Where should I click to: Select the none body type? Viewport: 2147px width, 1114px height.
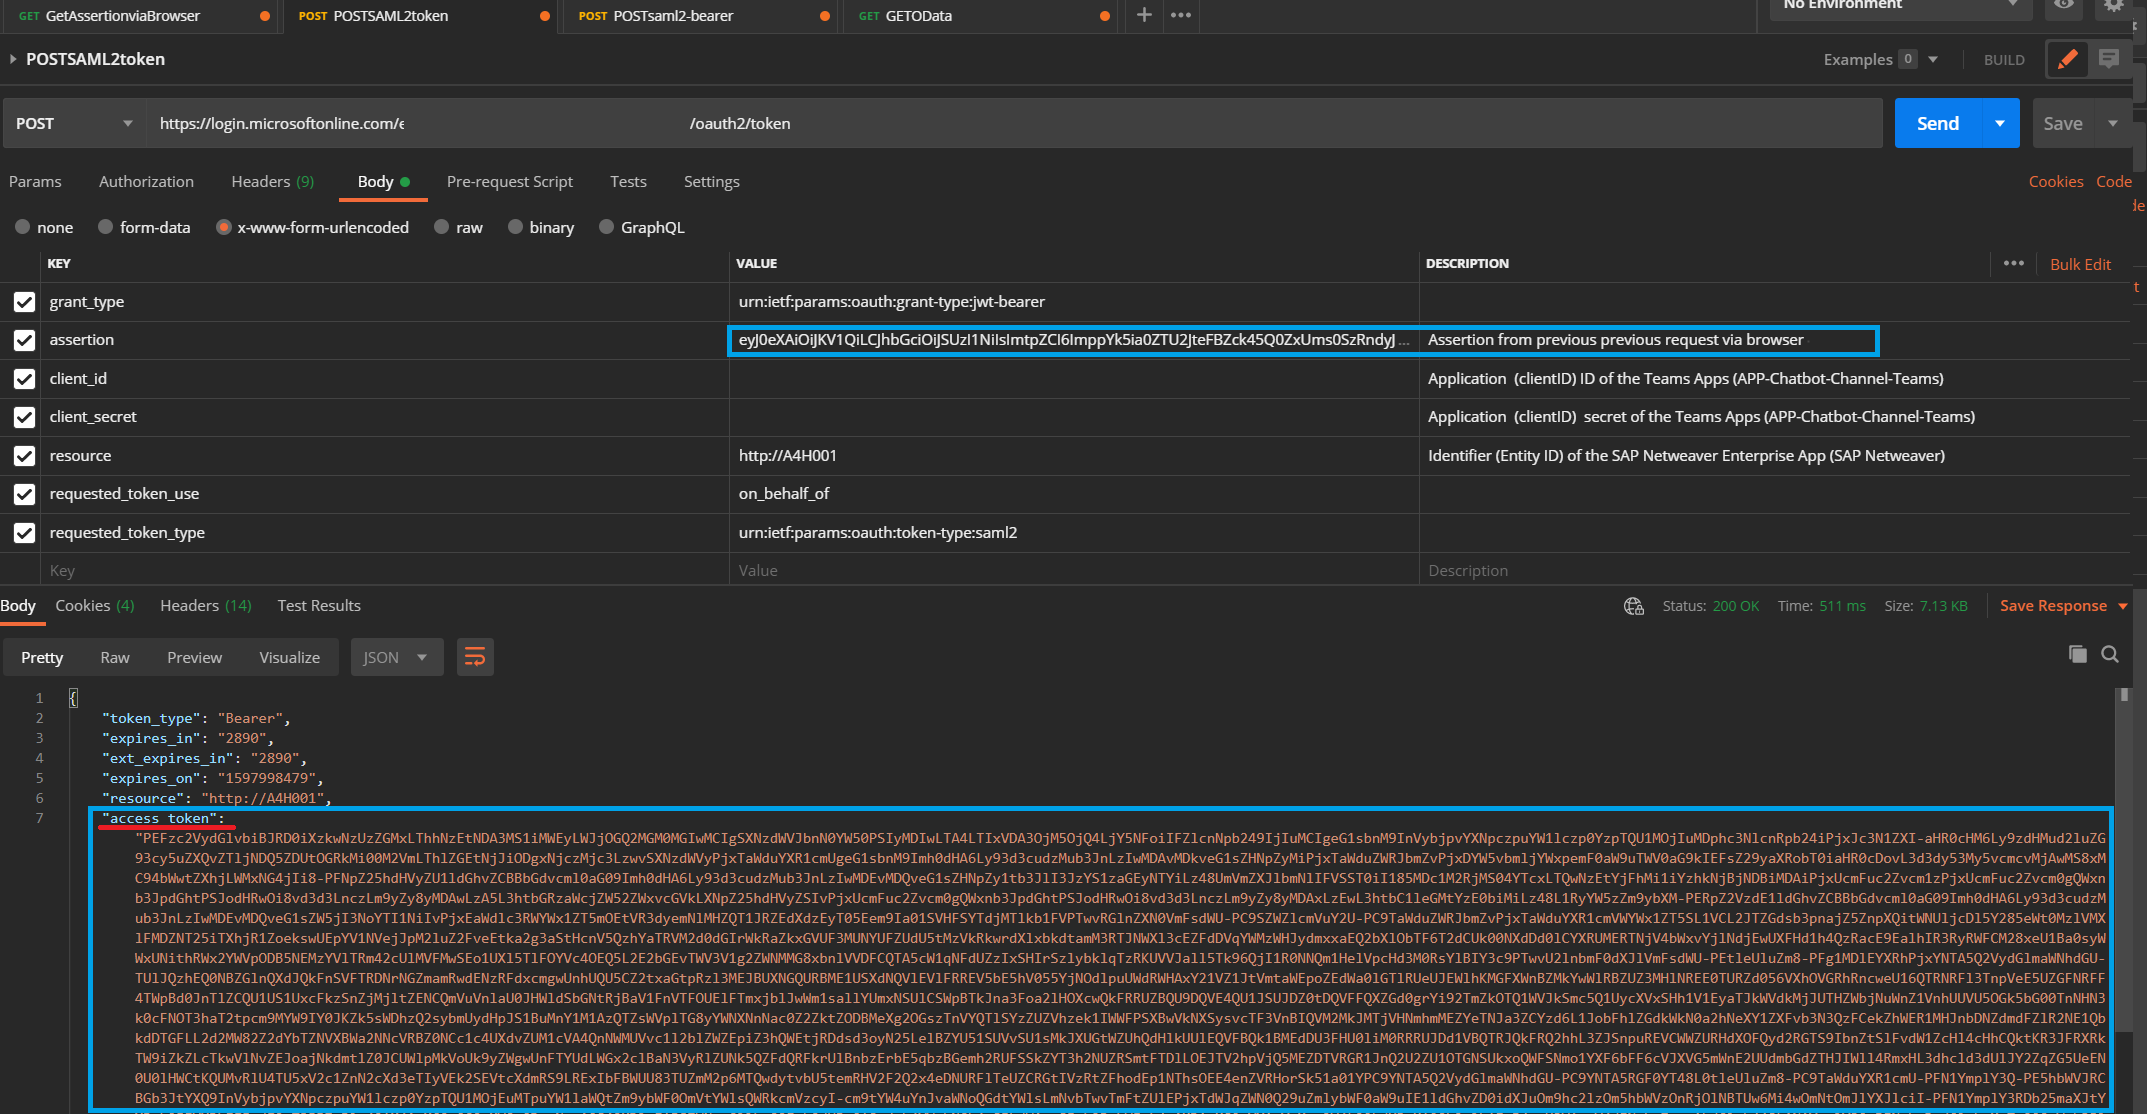tap(22, 227)
